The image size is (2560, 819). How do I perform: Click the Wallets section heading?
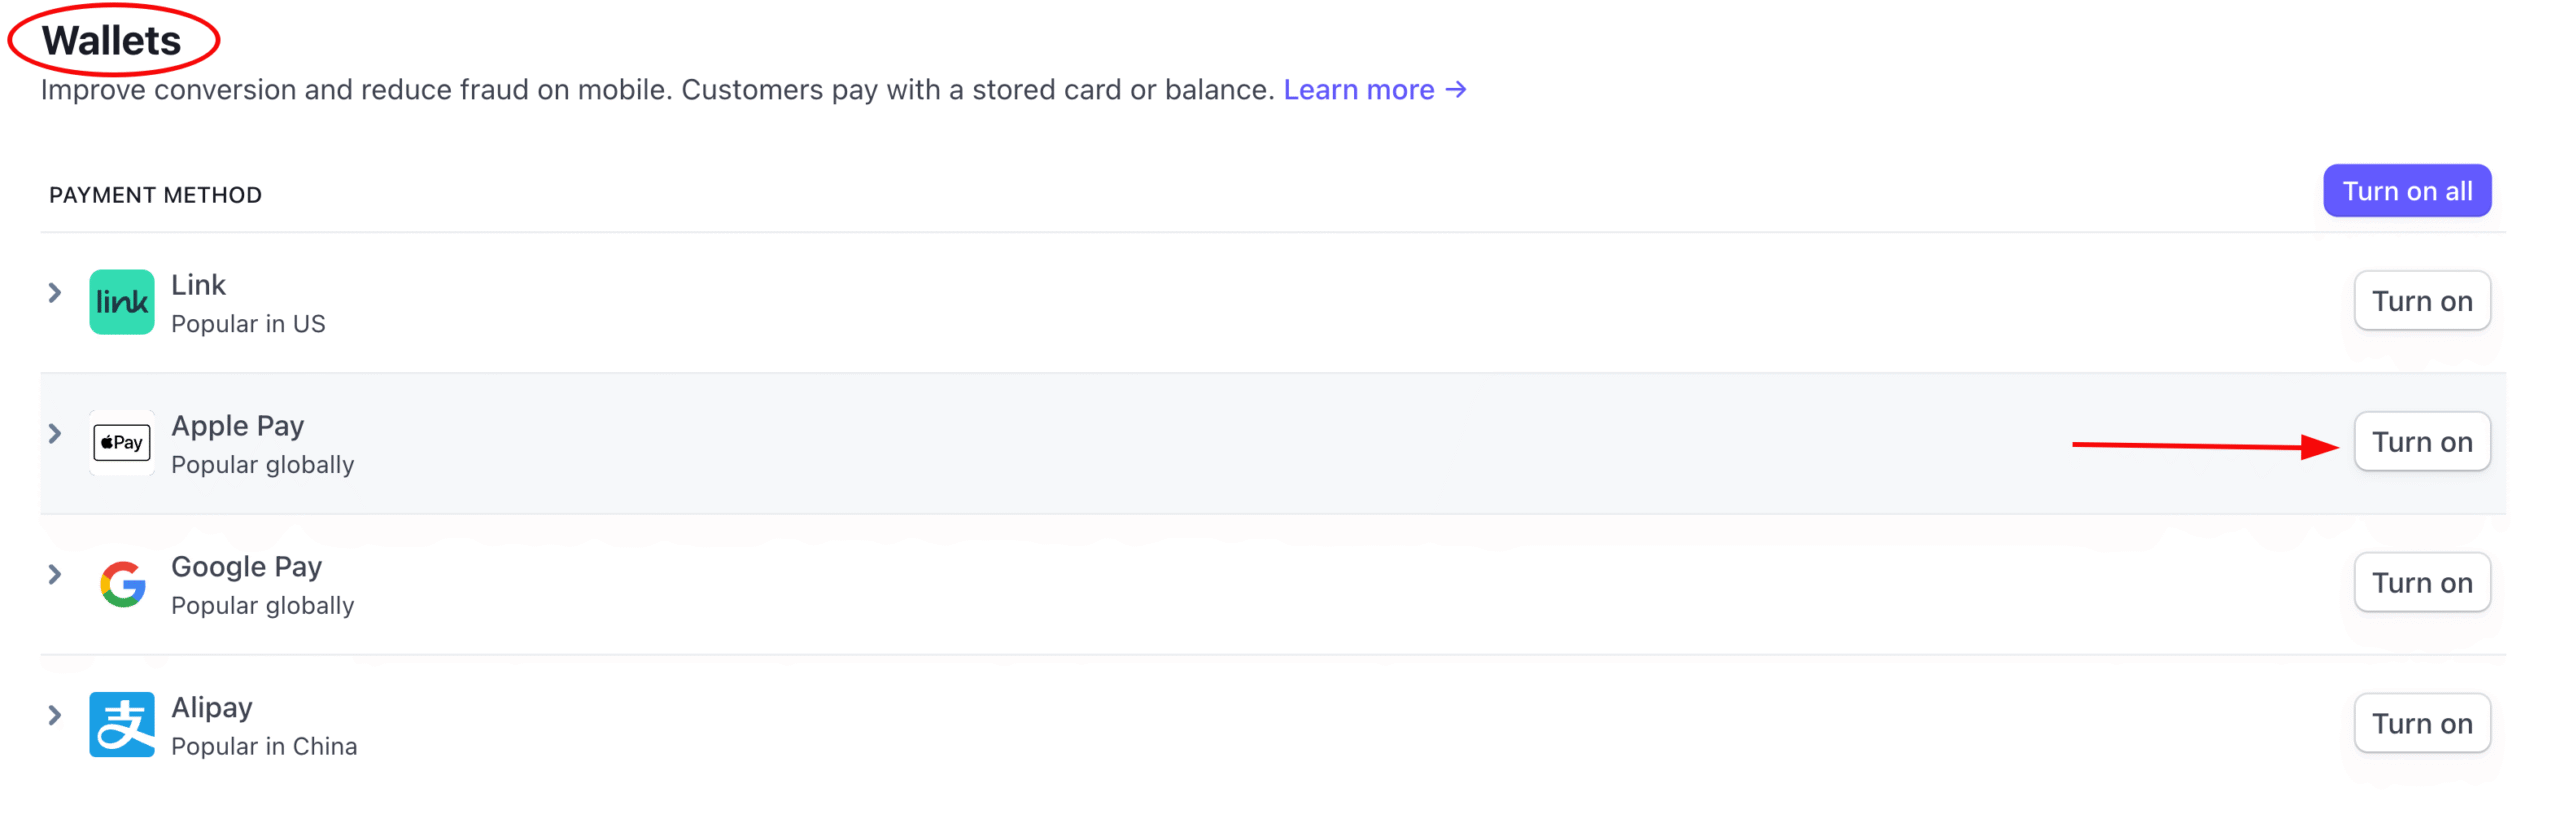(110, 40)
